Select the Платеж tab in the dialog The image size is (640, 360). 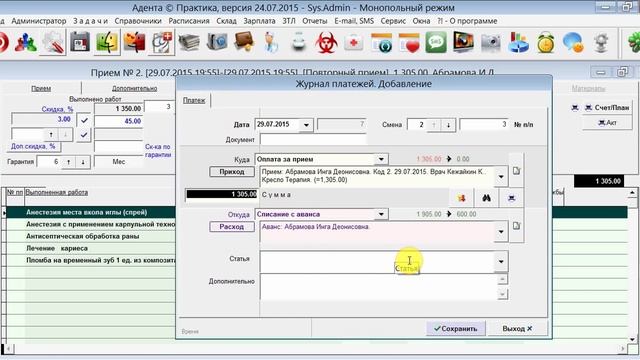(194, 100)
